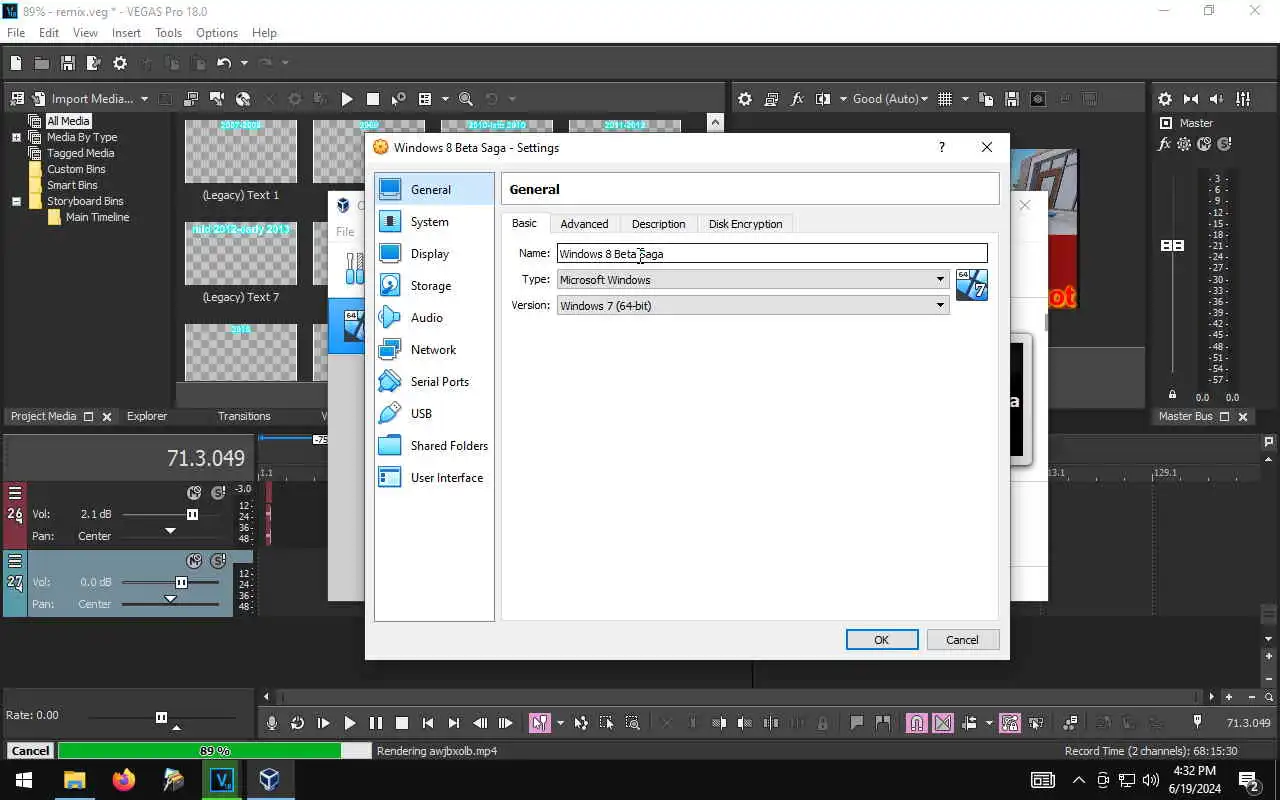Click the record microphone button in transport
This screenshot has width=1280, height=800.
272,723
